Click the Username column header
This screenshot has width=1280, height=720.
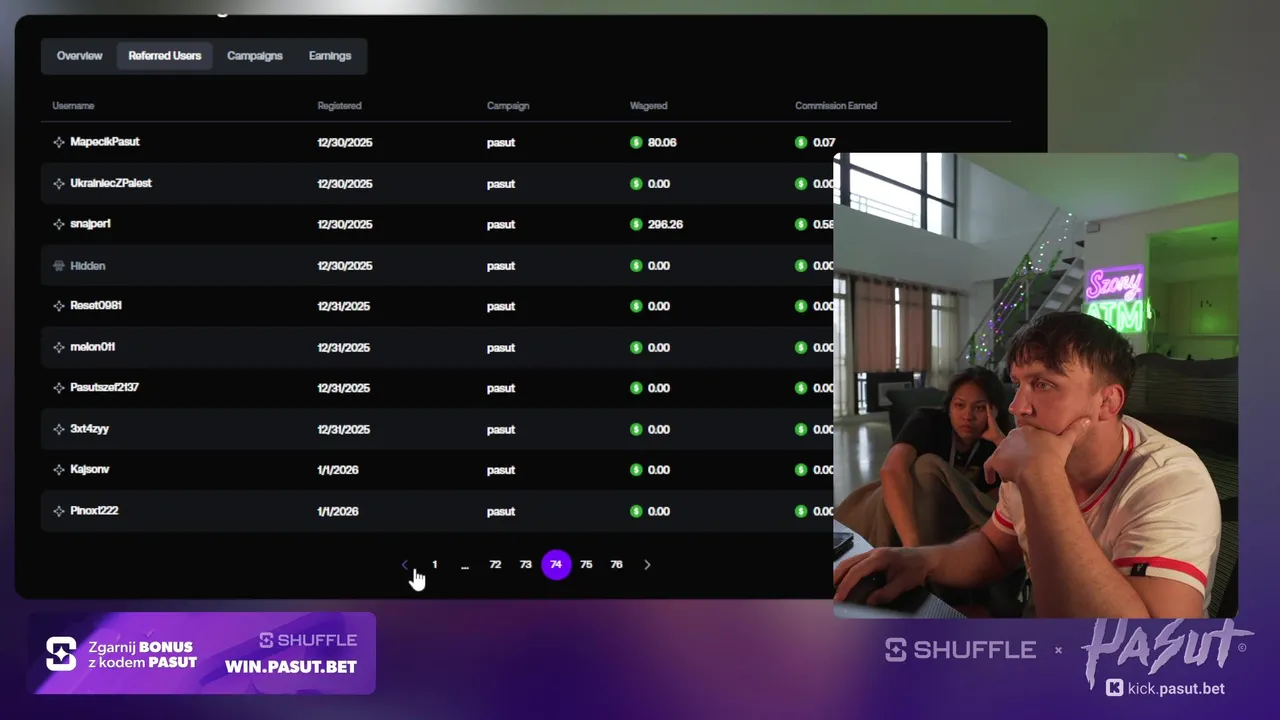click(x=73, y=106)
